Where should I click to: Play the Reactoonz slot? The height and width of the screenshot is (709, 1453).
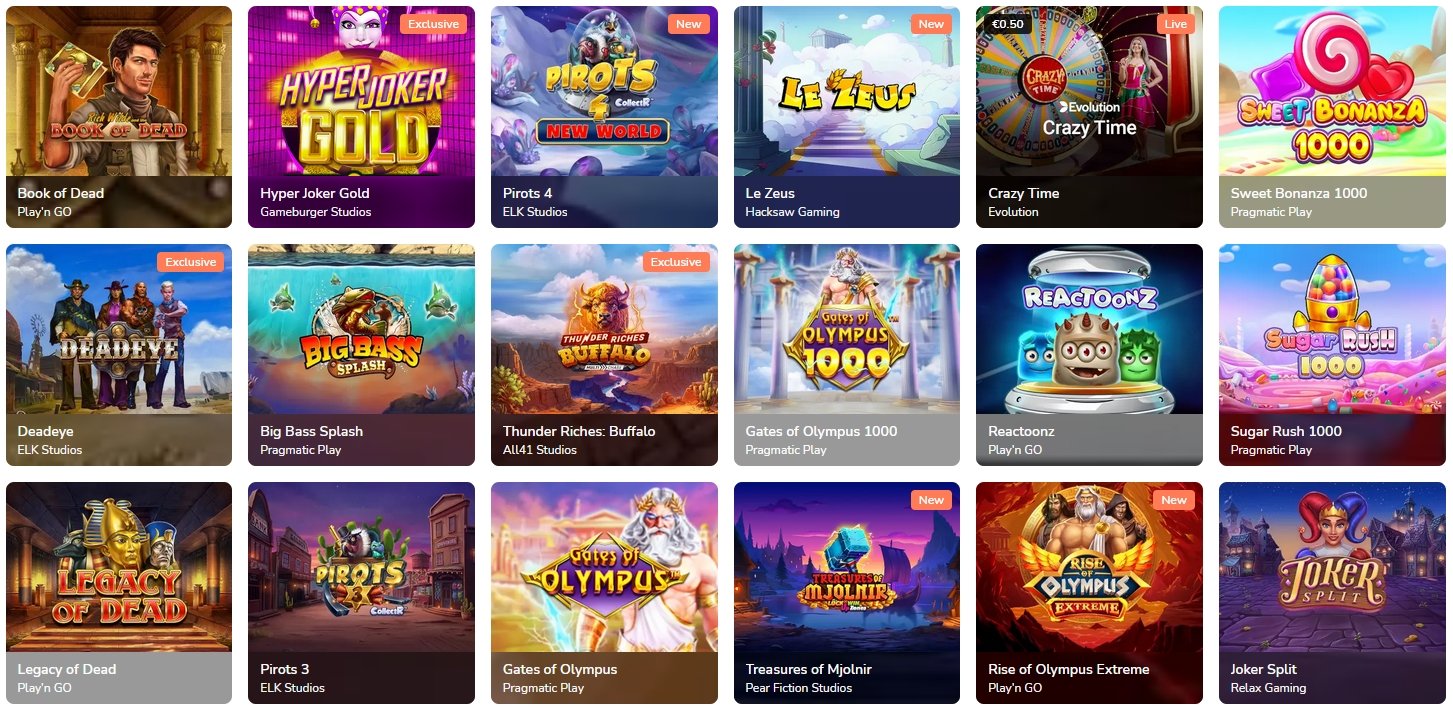(1089, 355)
